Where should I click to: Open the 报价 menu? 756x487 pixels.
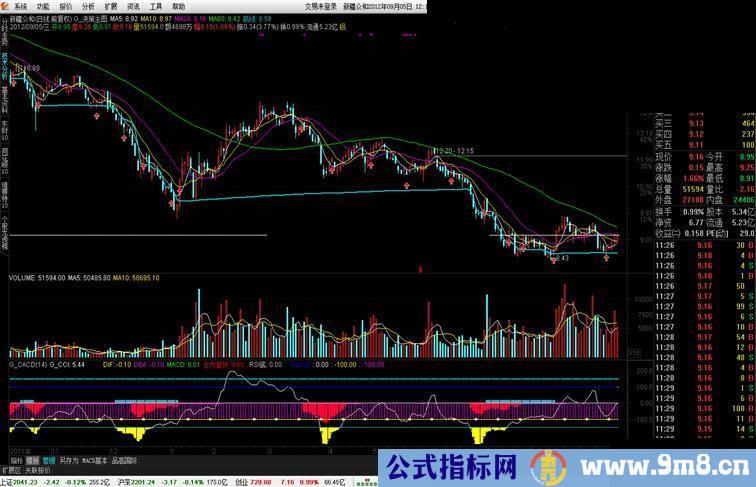[66, 6]
